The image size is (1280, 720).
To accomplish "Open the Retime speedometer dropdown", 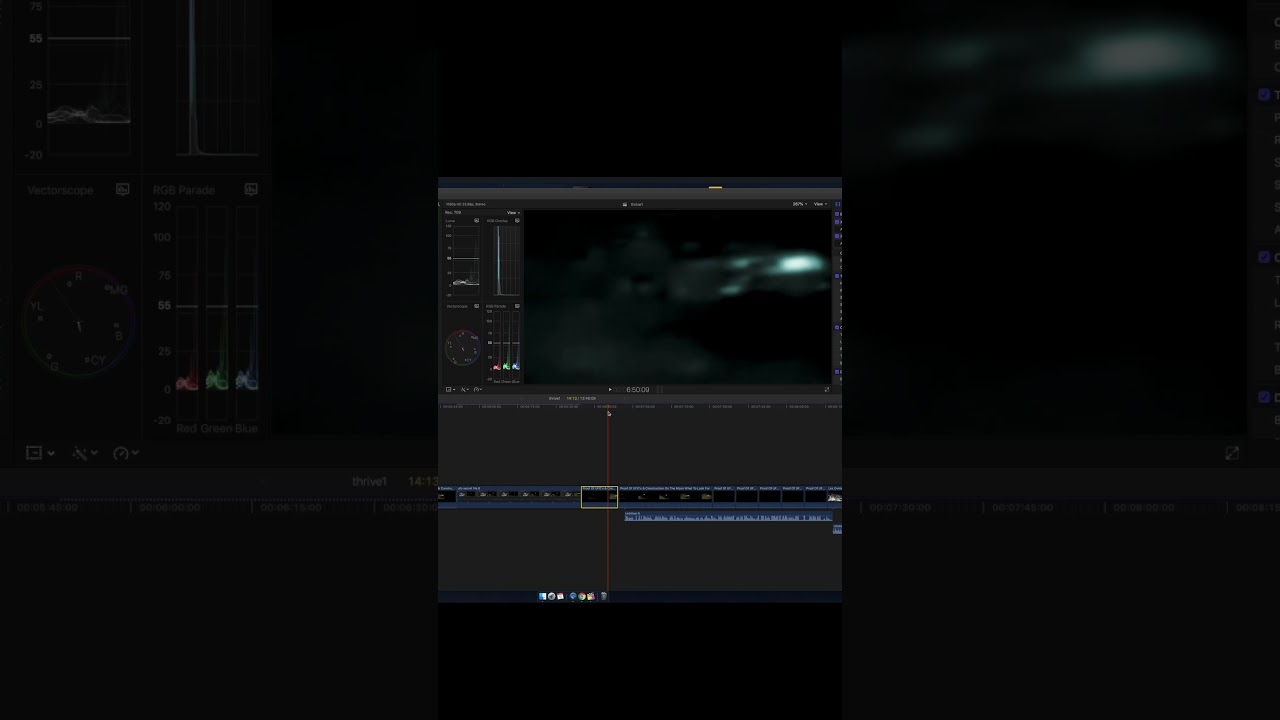I will (478, 389).
